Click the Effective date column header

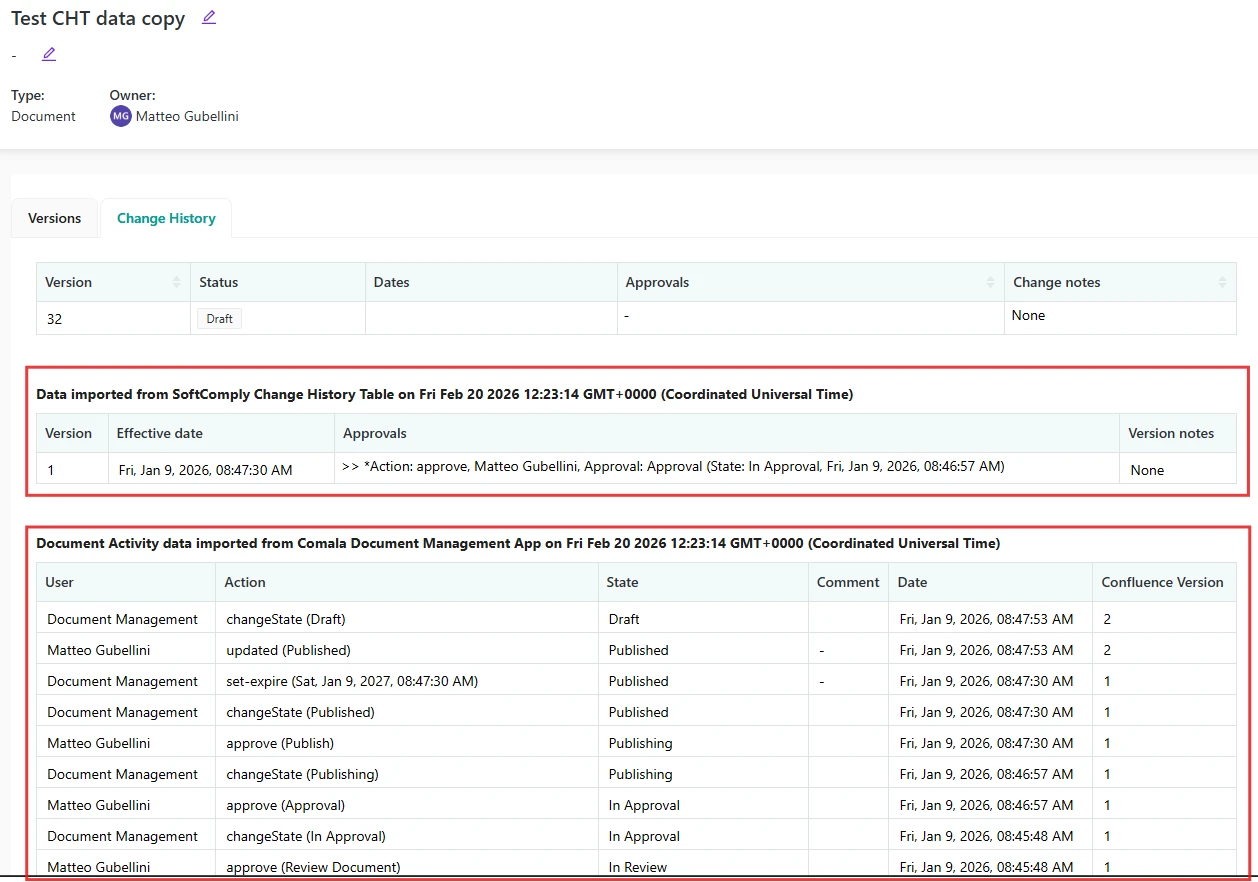pos(160,433)
